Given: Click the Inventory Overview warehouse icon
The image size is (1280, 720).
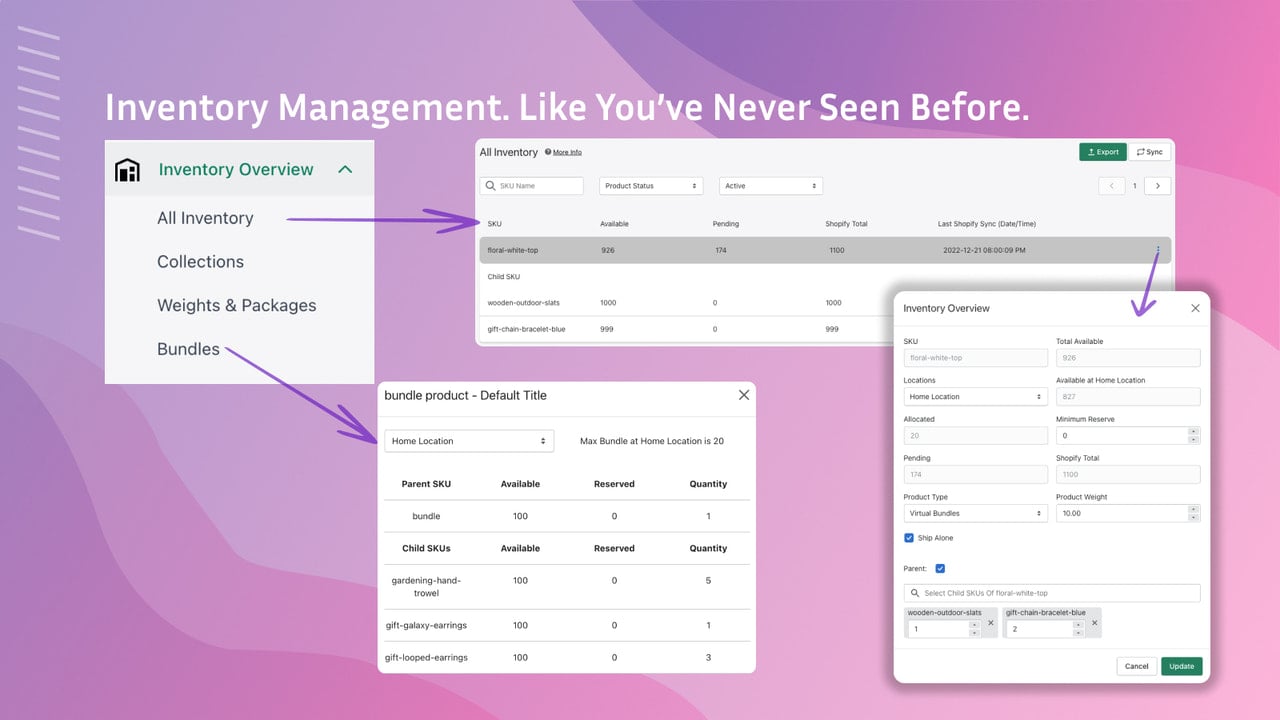Looking at the screenshot, I should point(127,170).
